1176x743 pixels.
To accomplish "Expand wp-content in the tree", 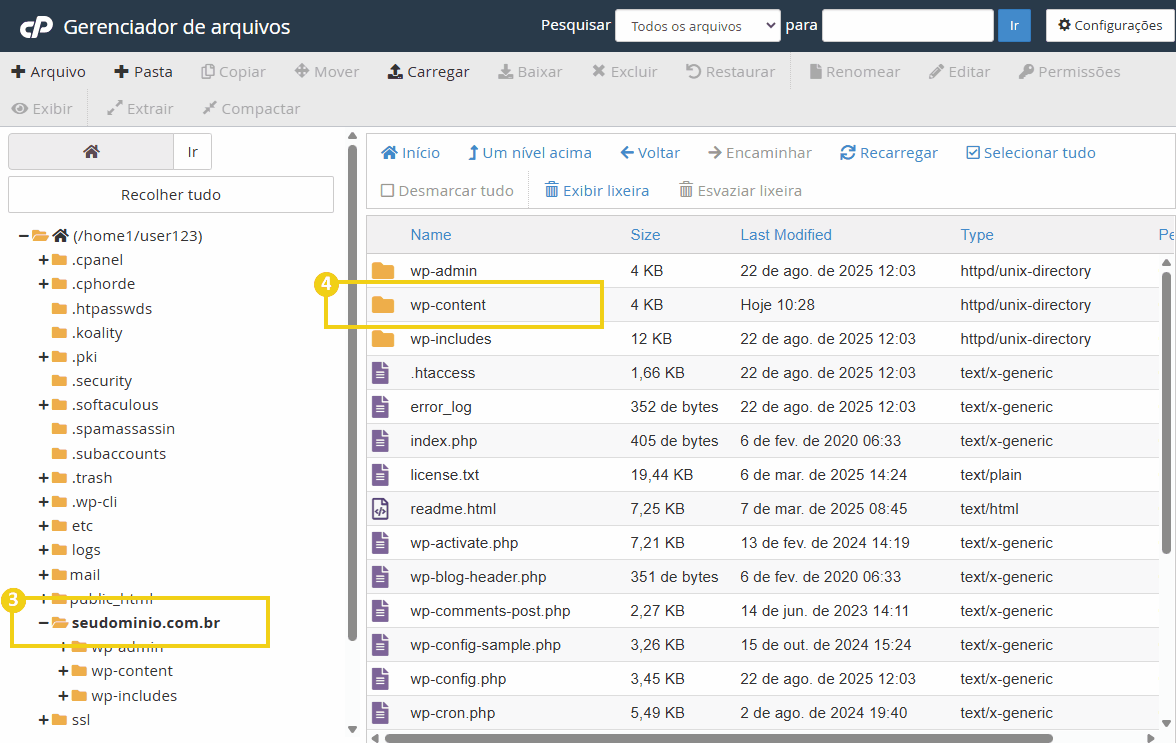I will pos(63,671).
